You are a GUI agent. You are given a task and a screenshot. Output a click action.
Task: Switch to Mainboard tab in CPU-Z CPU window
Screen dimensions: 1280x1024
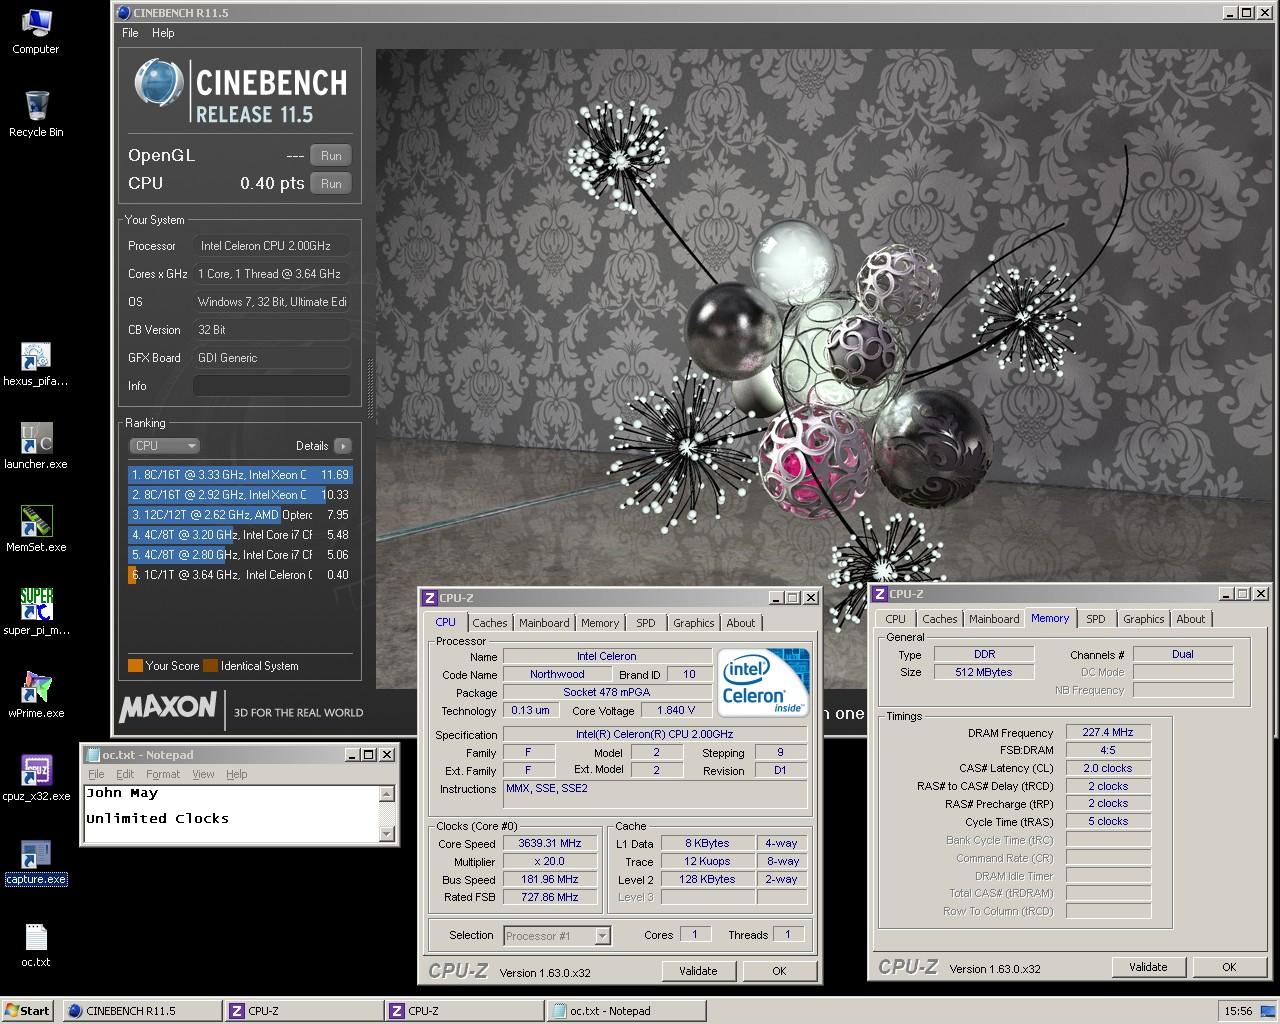coord(544,623)
